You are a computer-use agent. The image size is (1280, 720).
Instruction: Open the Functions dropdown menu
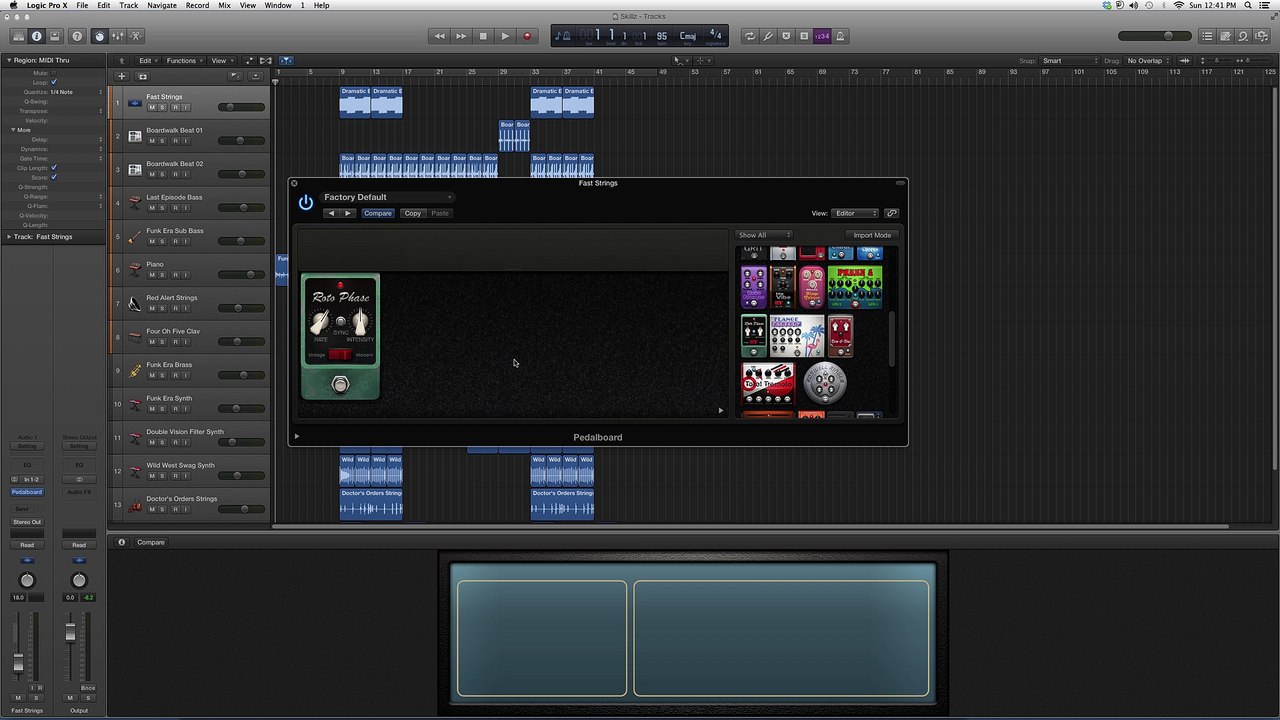click(185, 60)
